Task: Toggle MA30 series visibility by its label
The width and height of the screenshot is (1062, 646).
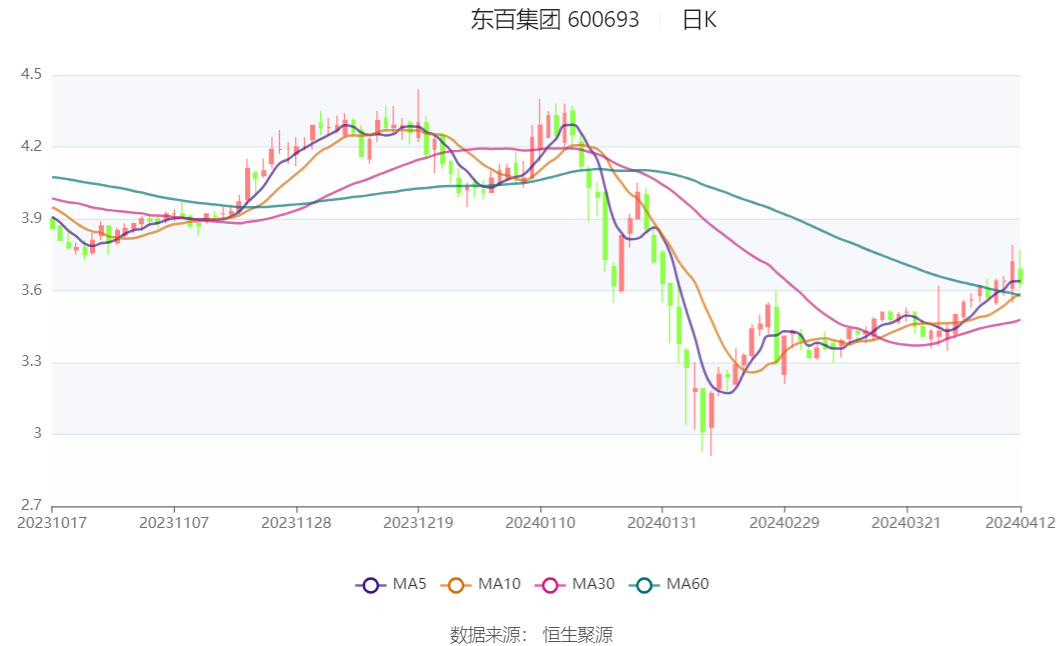Action: point(593,584)
